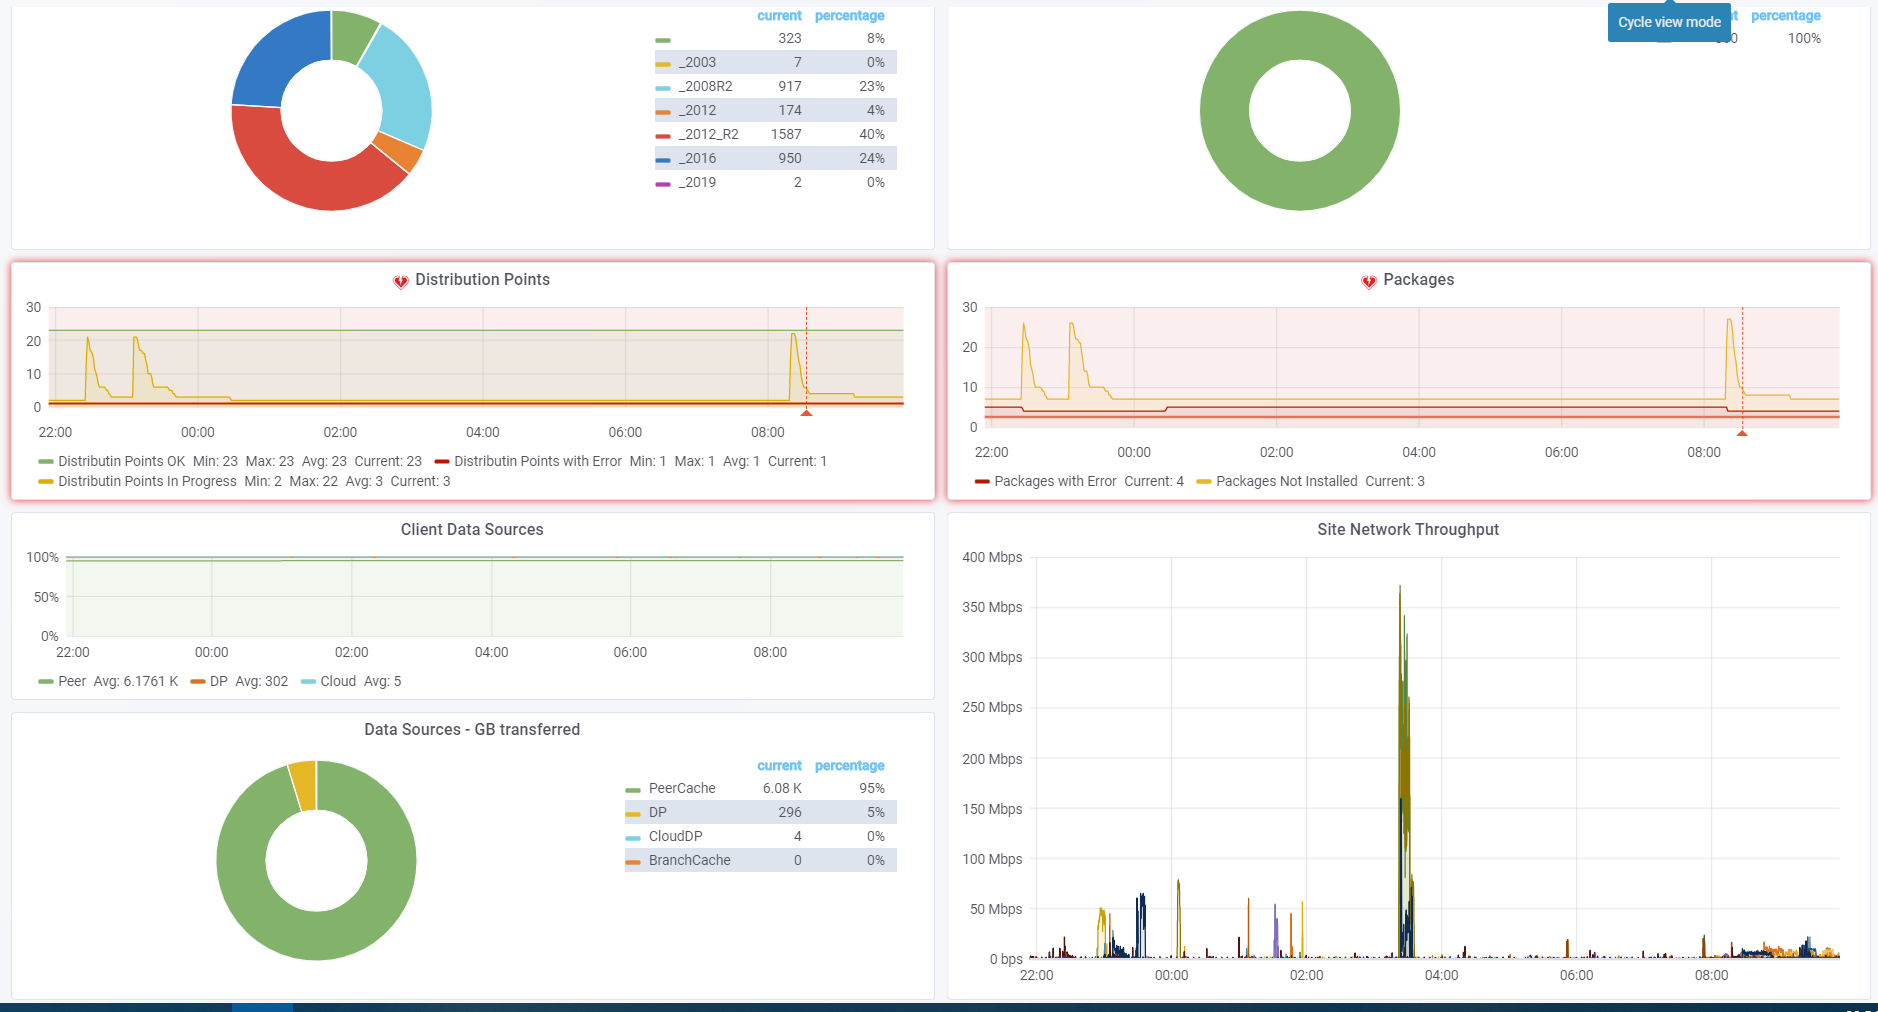Click the Cloud legend item in Client Data Sources
The image size is (1878, 1012).
pyautogui.click(x=338, y=681)
